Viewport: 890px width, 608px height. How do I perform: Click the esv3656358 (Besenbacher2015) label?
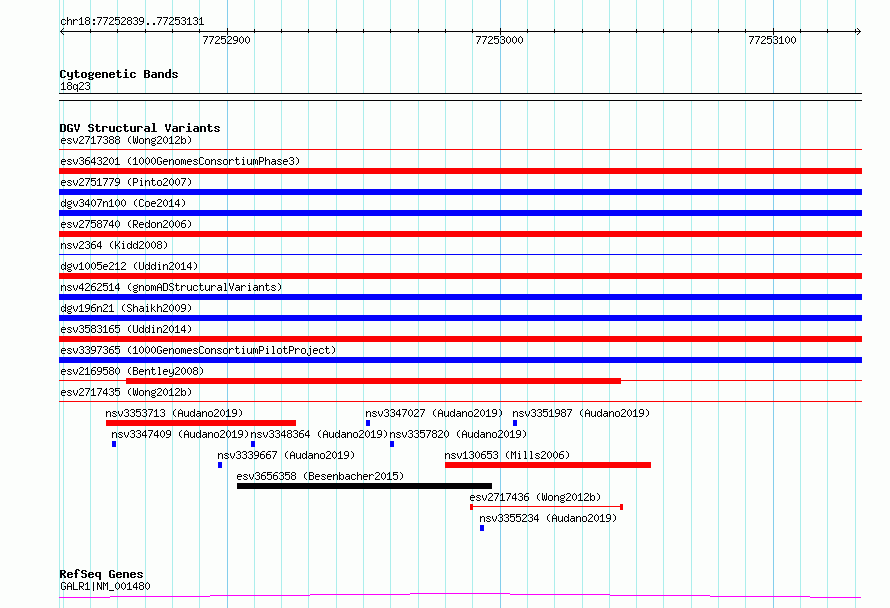[x=321, y=476]
